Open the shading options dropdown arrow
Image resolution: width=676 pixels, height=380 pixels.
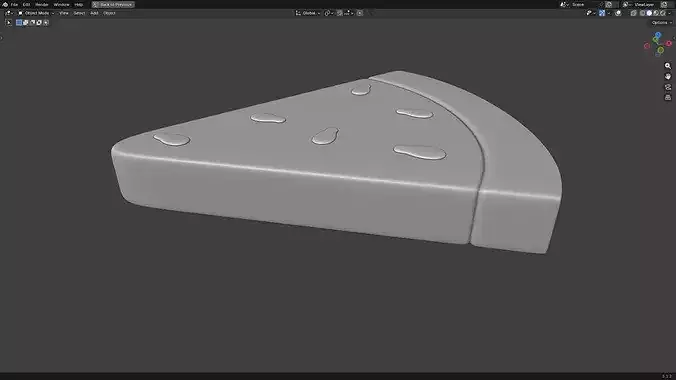pos(670,13)
